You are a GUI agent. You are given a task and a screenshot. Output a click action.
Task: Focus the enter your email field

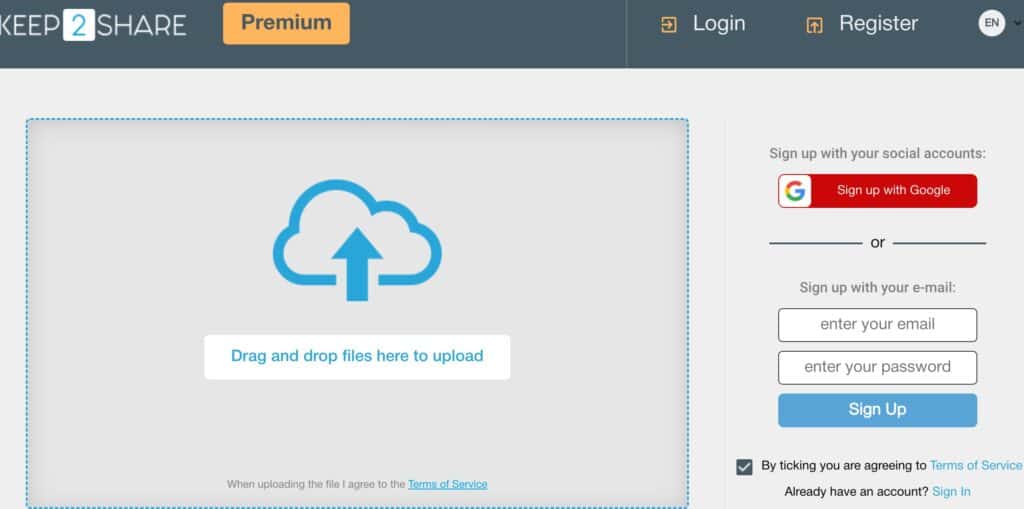point(877,325)
